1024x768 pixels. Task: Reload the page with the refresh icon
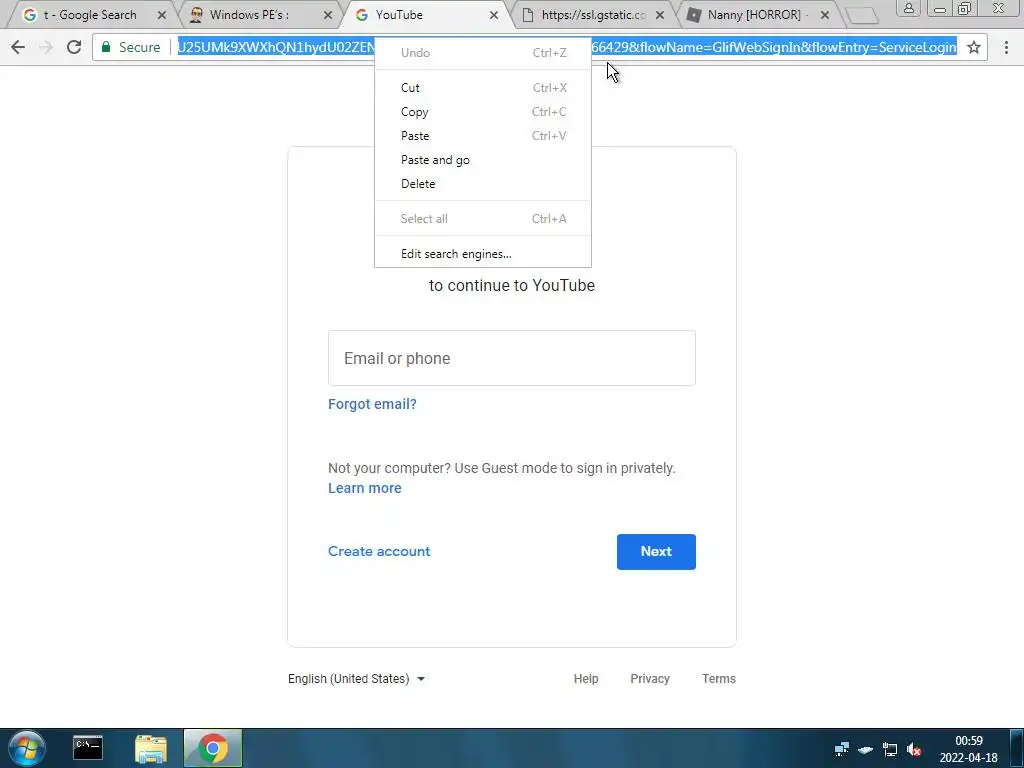point(74,47)
